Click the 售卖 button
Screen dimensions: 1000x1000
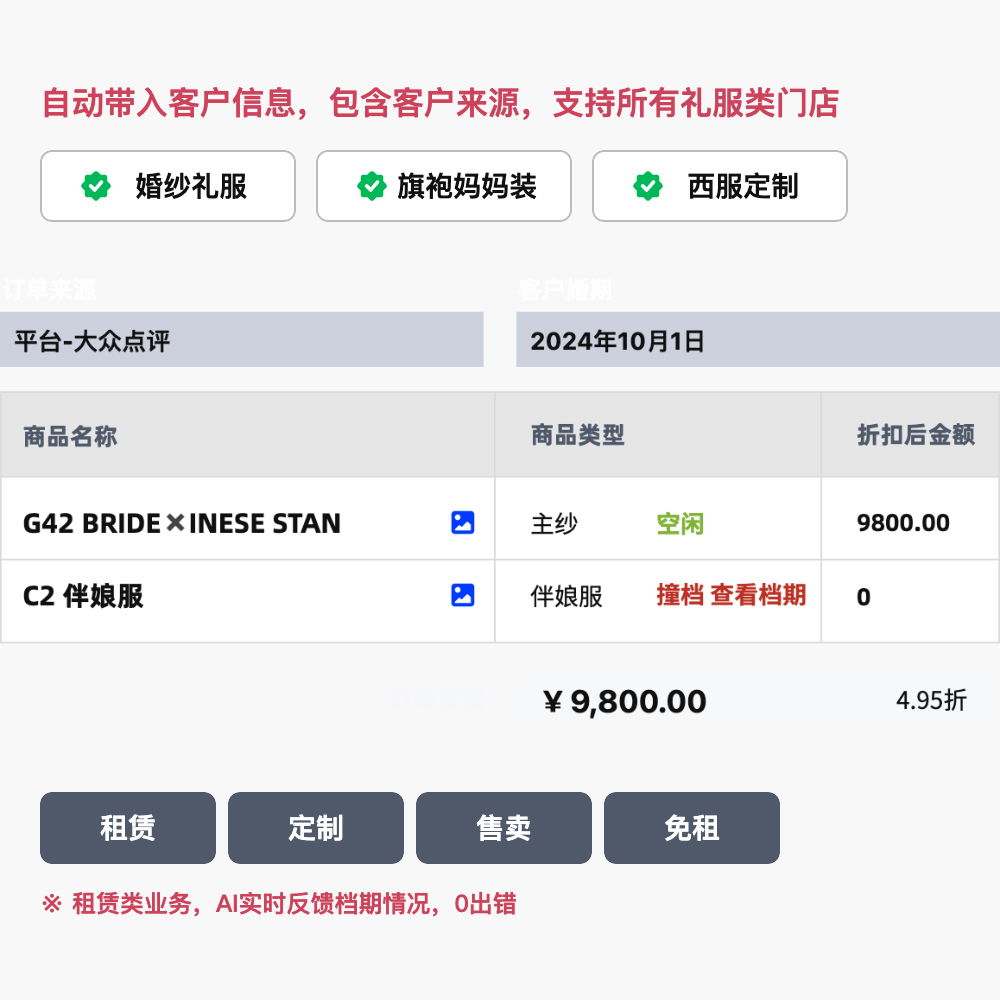click(x=504, y=828)
